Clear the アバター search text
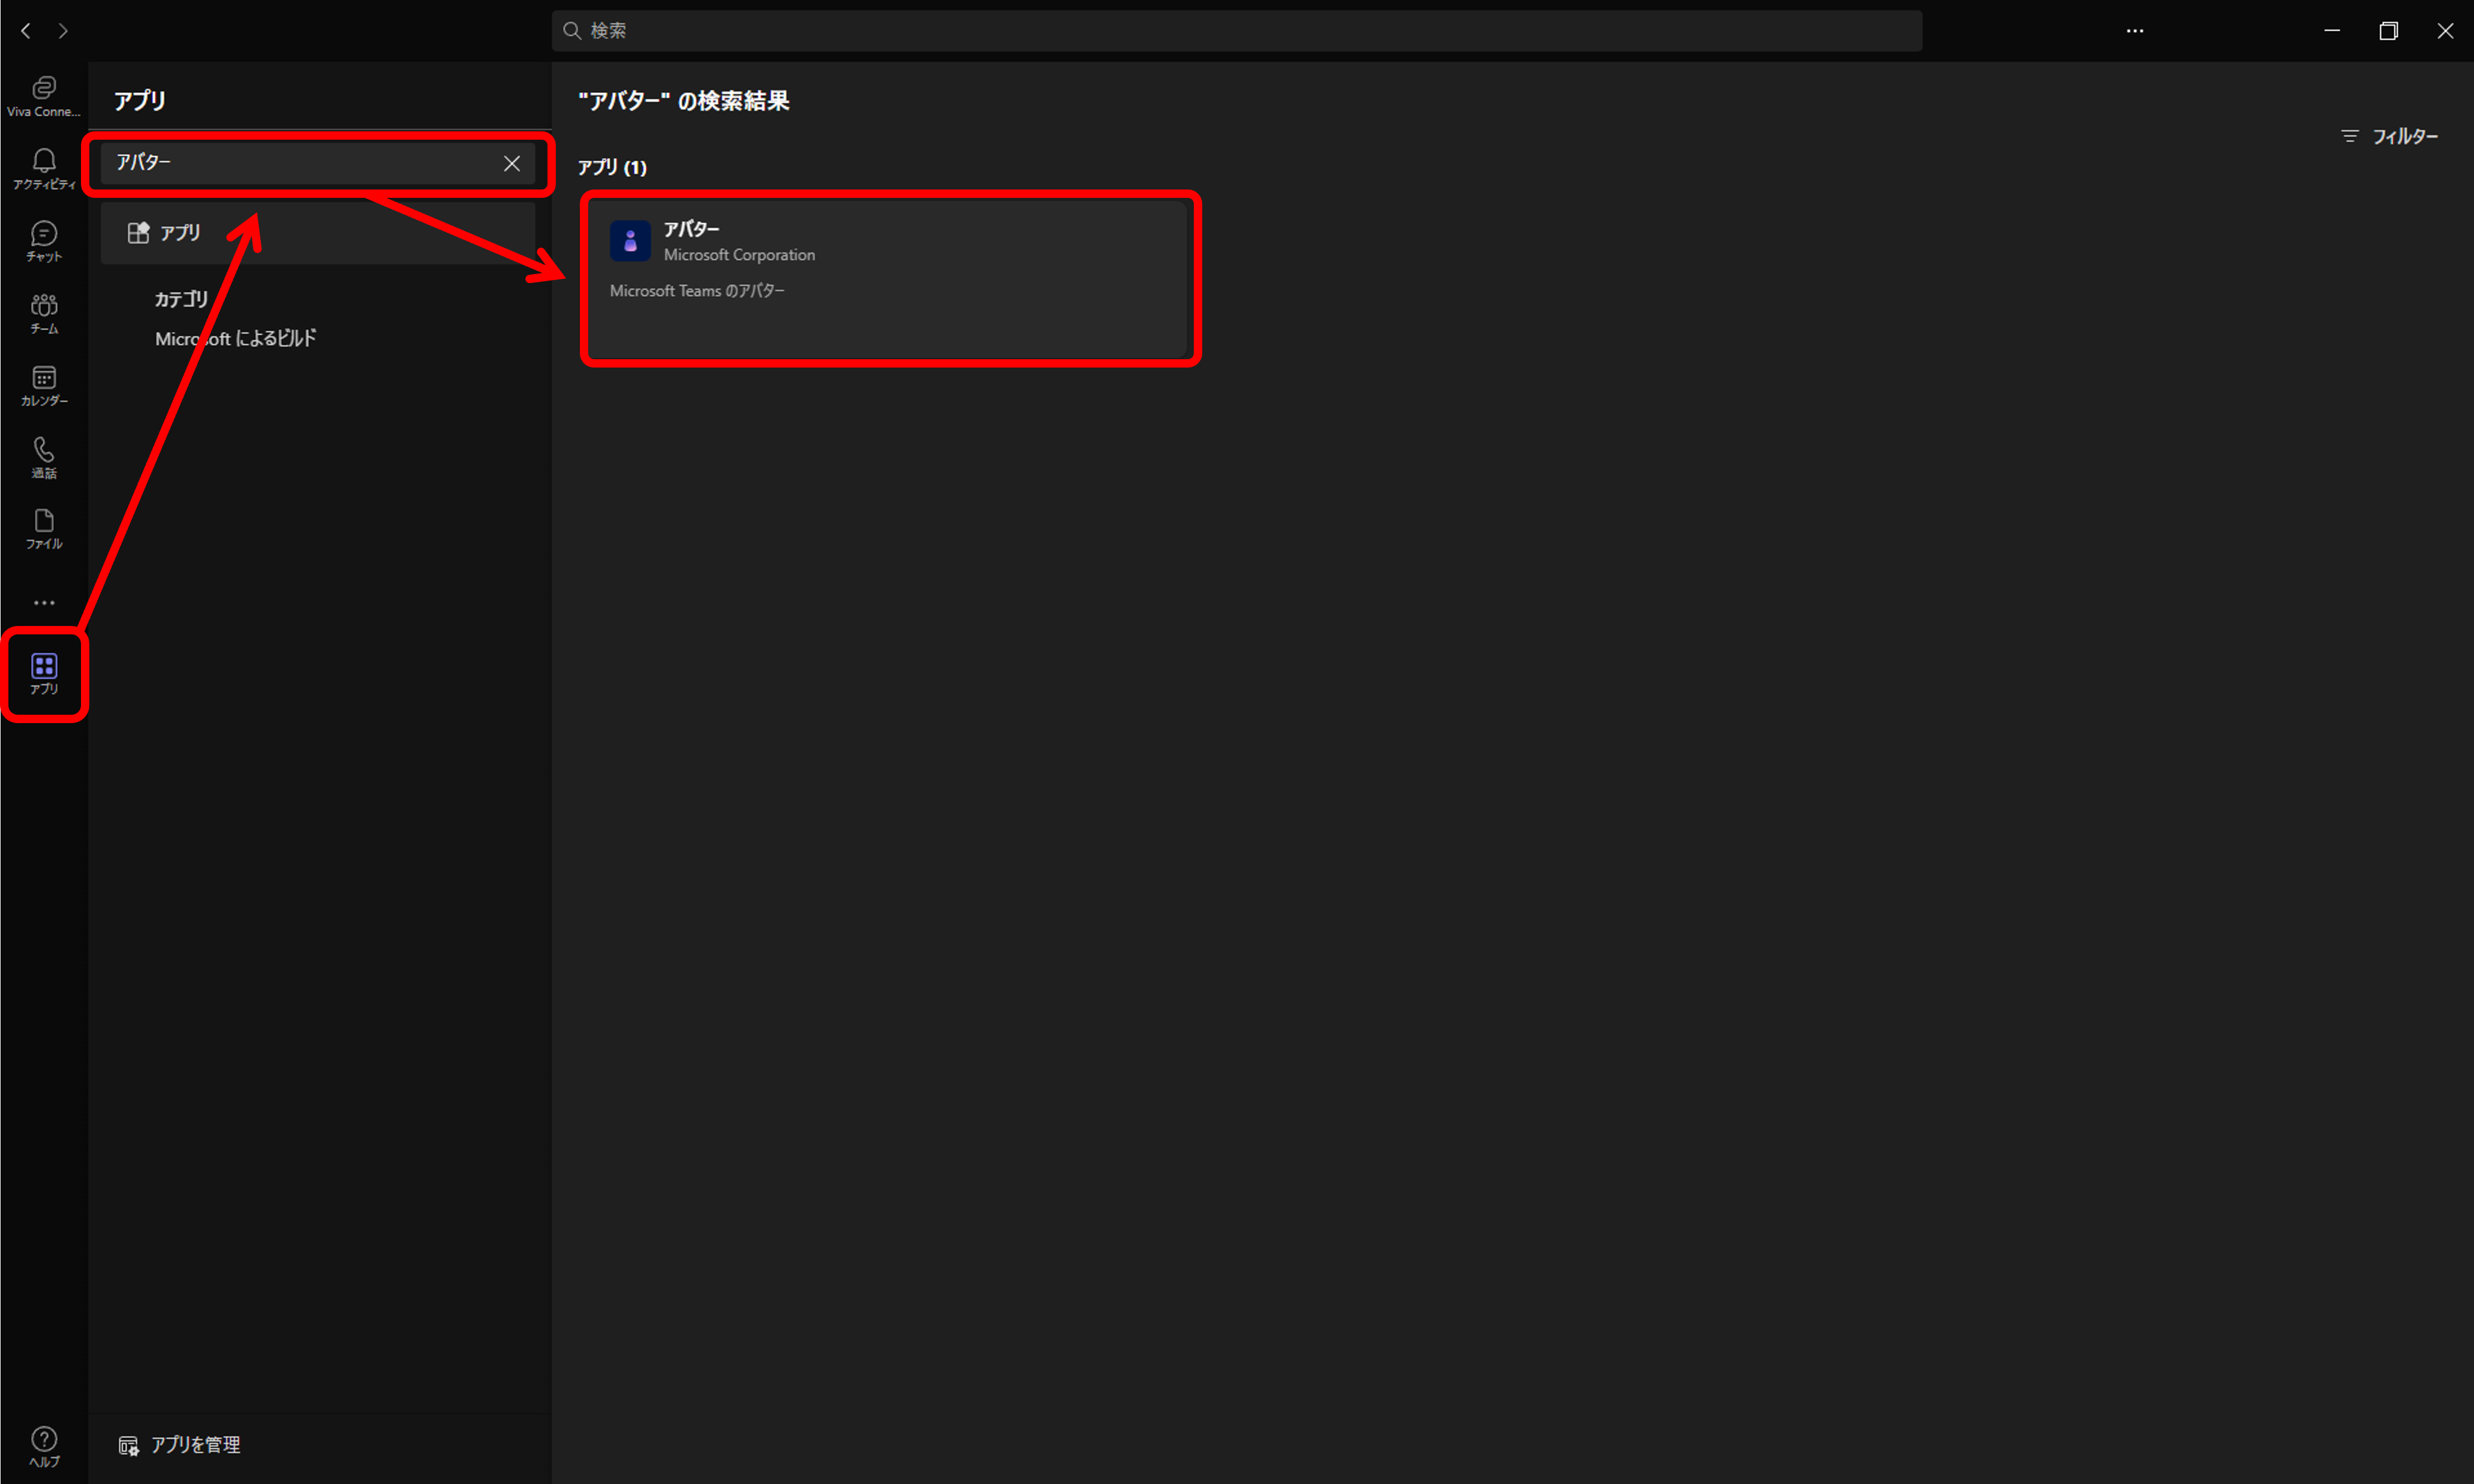 click(511, 163)
